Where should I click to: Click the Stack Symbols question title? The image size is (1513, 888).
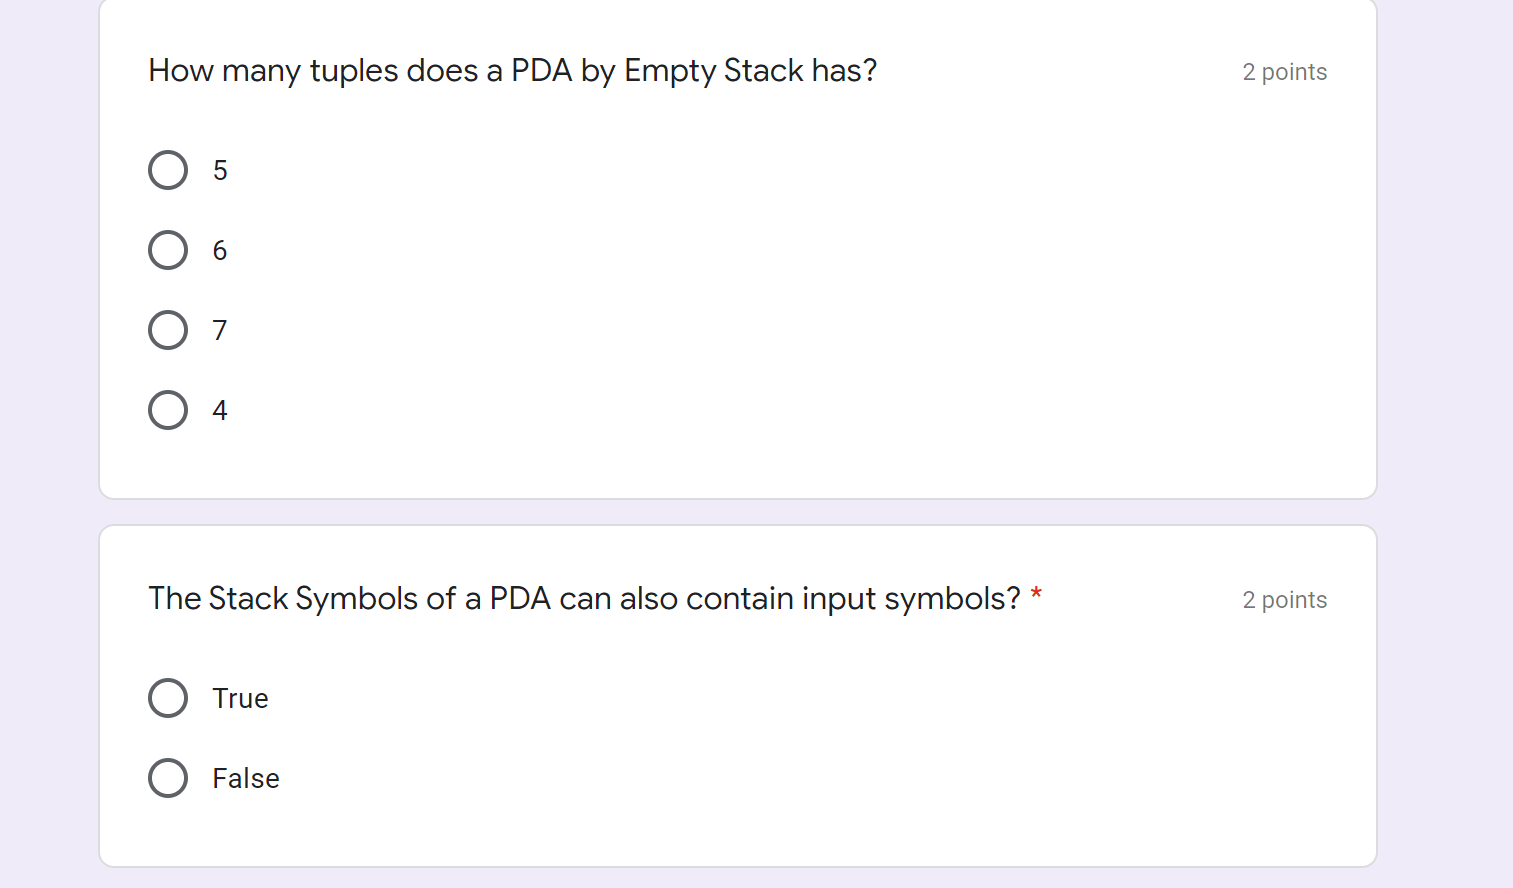[585, 598]
